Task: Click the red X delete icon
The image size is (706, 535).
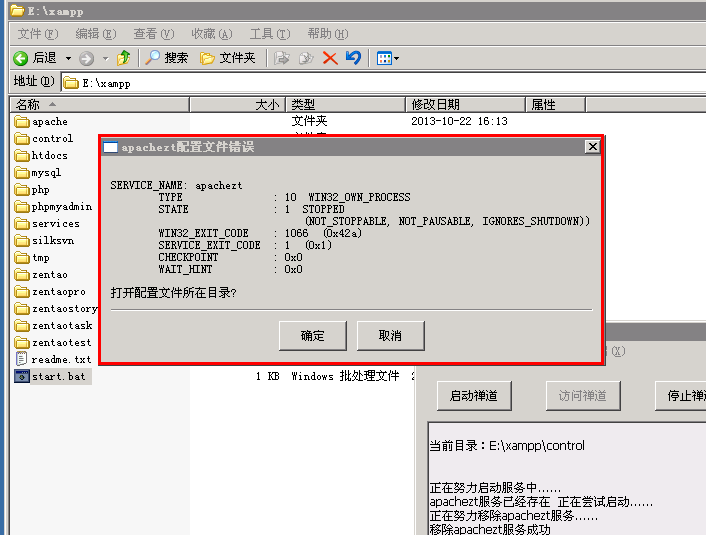Action: (x=330, y=58)
